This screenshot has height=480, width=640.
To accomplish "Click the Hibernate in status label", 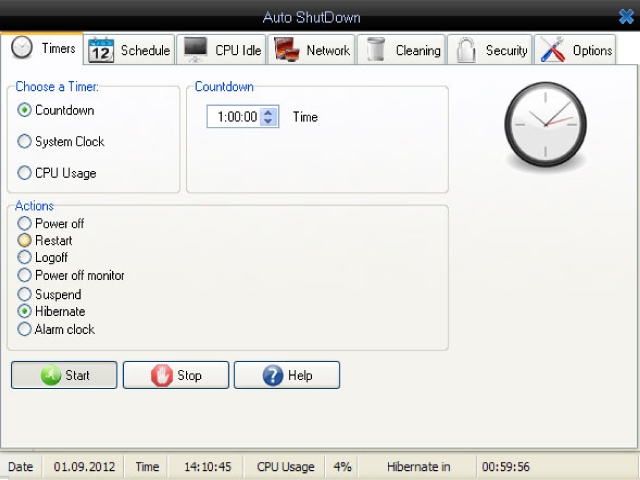I will coord(418,467).
